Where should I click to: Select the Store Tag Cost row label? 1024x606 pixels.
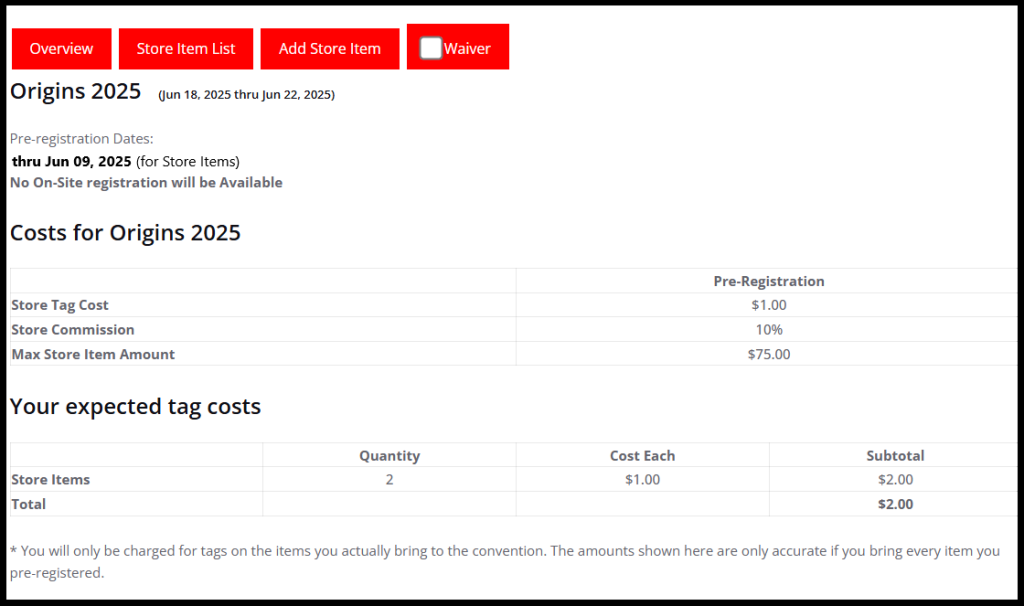[x=60, y=305]
